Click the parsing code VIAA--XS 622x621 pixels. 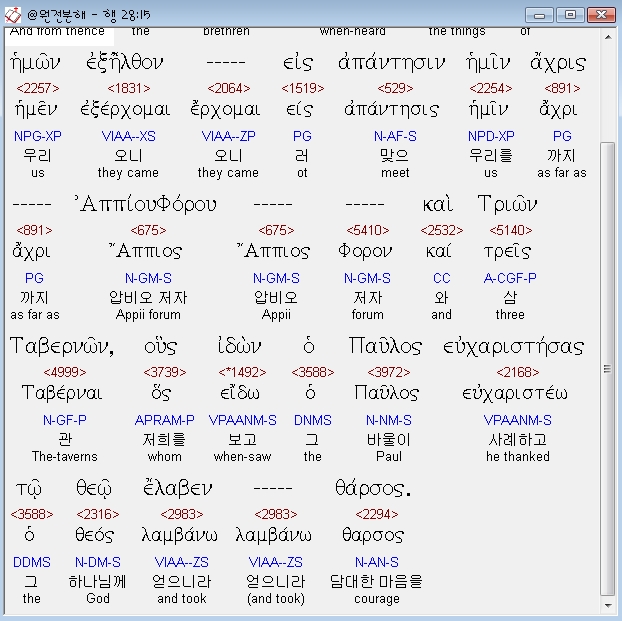(x=129, y=136)
